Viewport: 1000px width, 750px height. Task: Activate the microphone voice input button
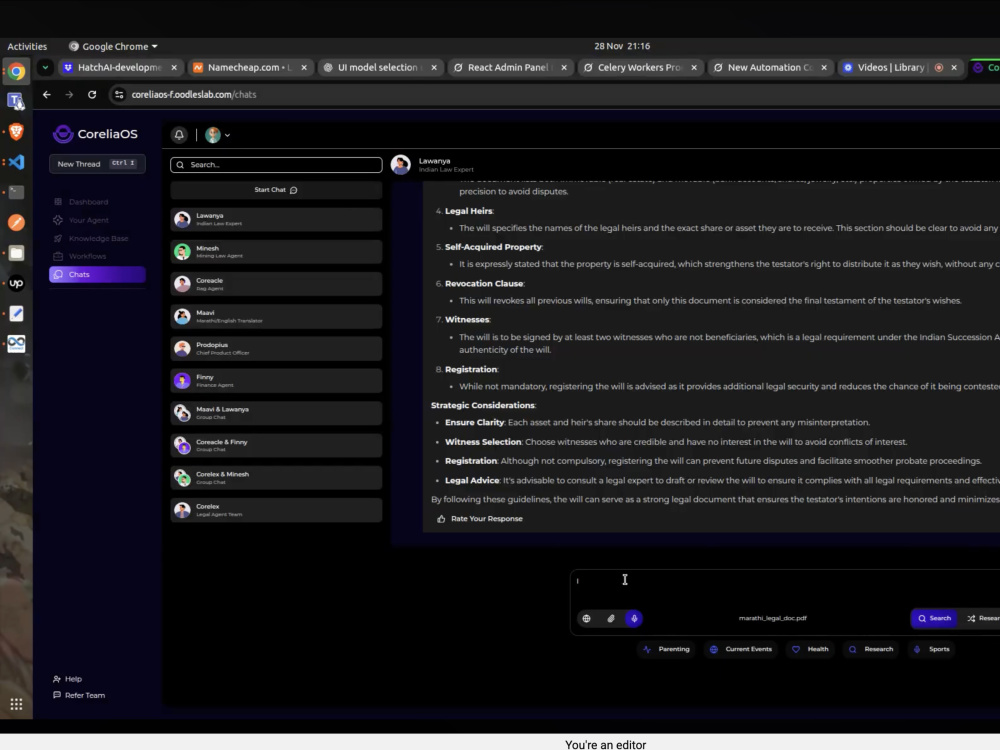pyautogui.click(x=634, y=618)
